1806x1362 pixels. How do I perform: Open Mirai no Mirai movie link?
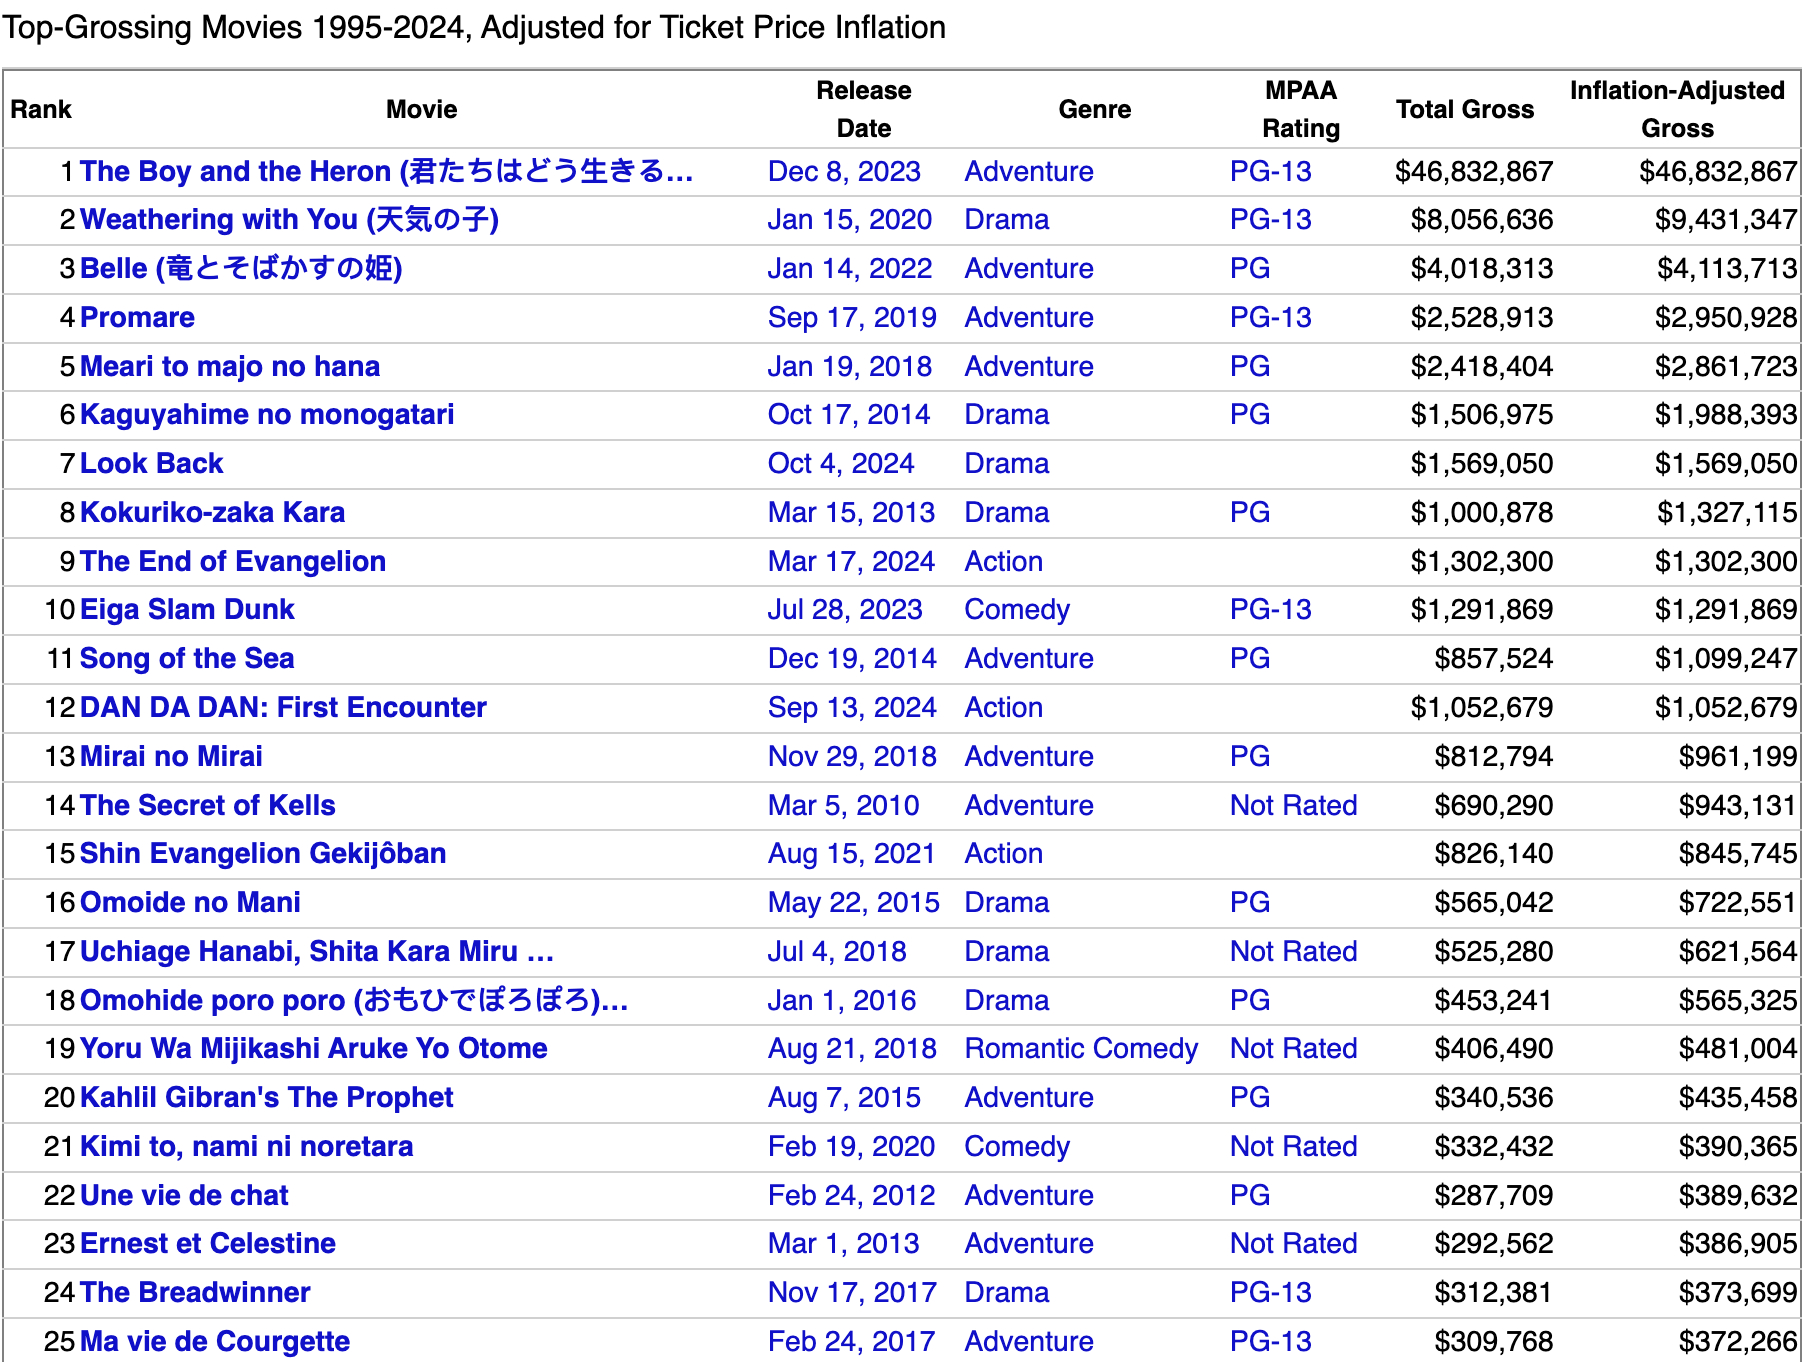[x=171, y=756]
